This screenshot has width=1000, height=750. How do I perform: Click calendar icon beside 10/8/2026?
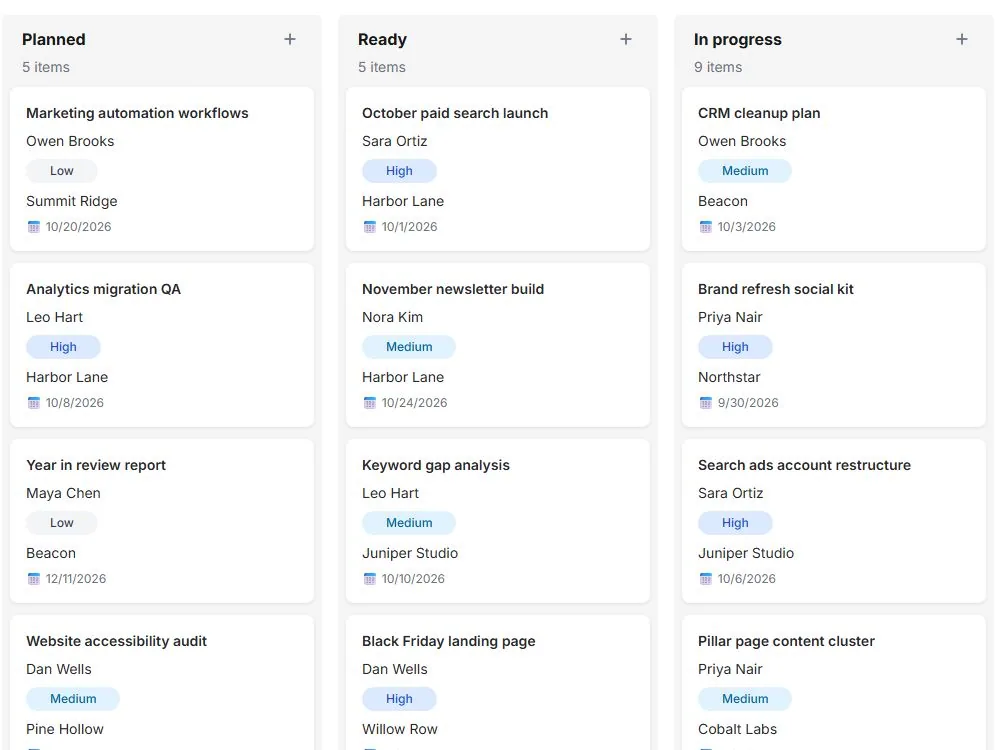(34, 402)
